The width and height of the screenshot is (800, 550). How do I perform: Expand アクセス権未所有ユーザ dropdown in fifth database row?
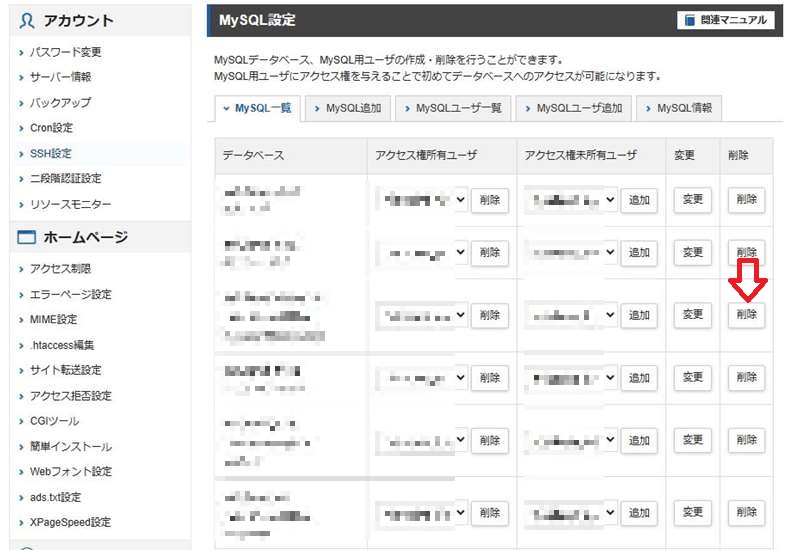pos(571,440)
